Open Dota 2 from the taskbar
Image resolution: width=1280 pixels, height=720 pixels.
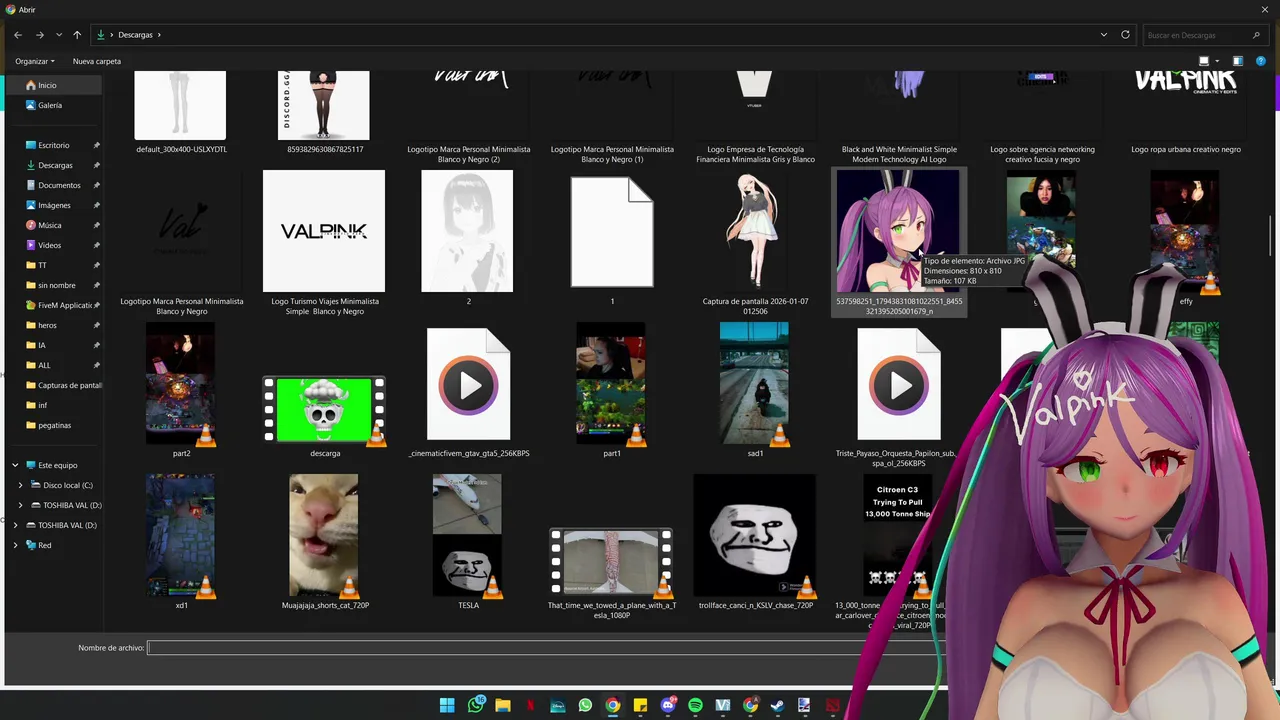pos(832,705)
